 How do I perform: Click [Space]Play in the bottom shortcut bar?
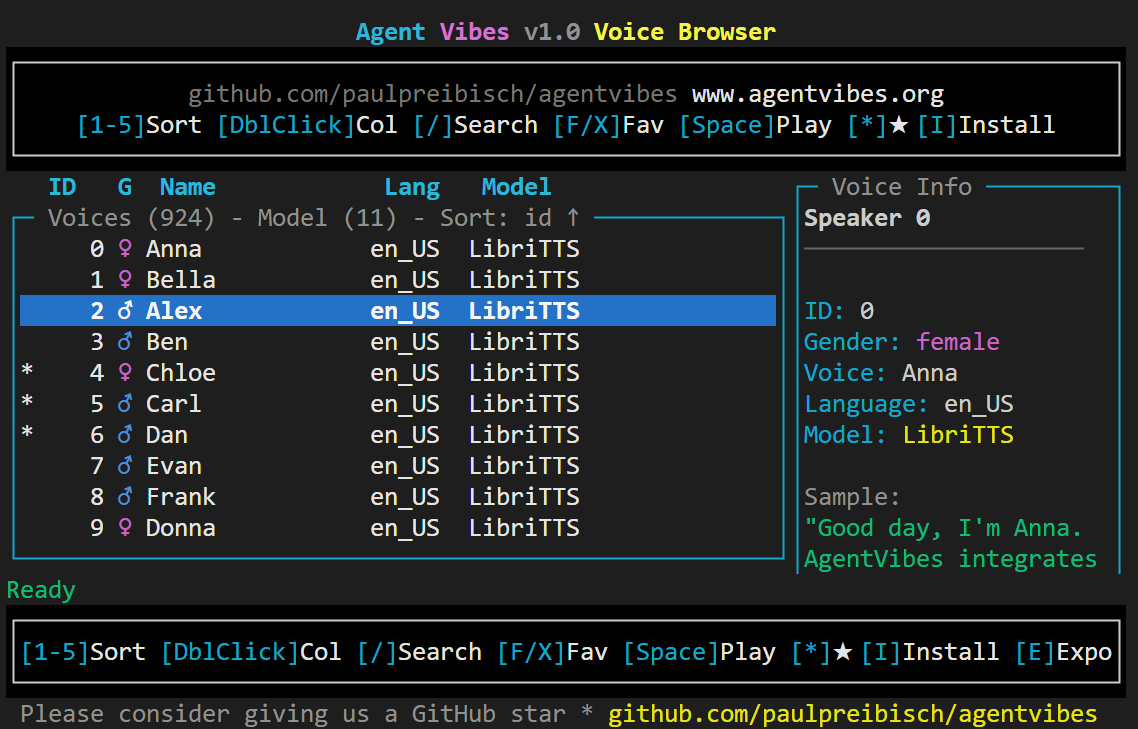[x=700, y=652]
